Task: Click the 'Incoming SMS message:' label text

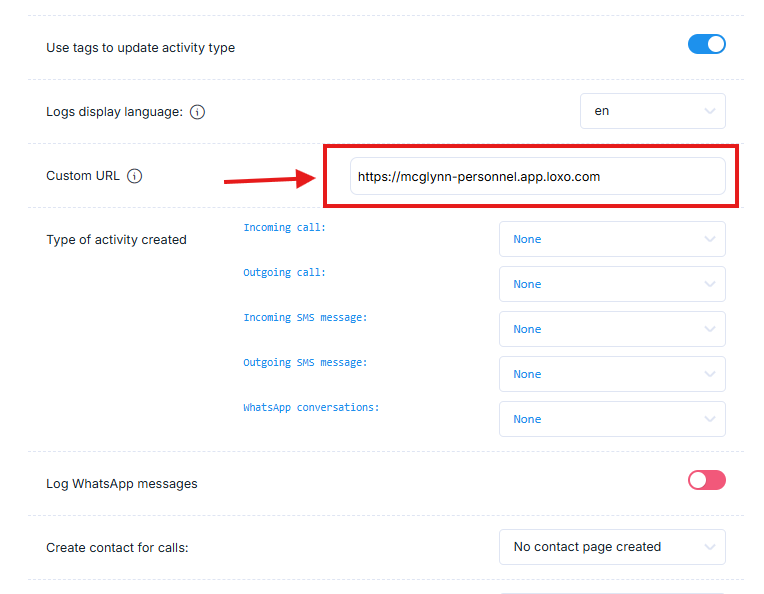Action: coord(305,318)
